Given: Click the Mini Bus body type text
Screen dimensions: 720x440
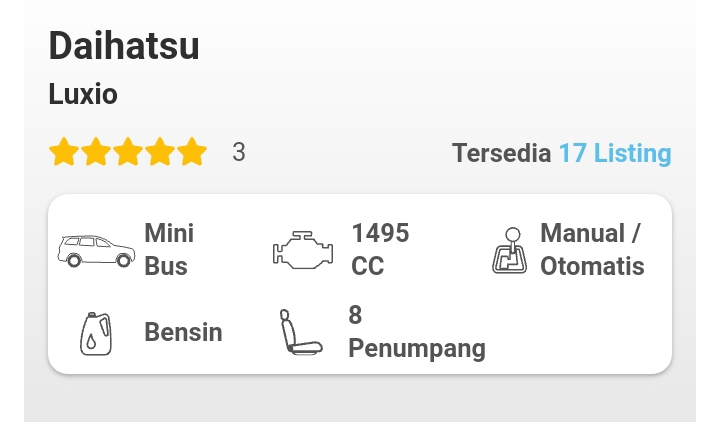Looking at the screenshot, I should point(169,249).
